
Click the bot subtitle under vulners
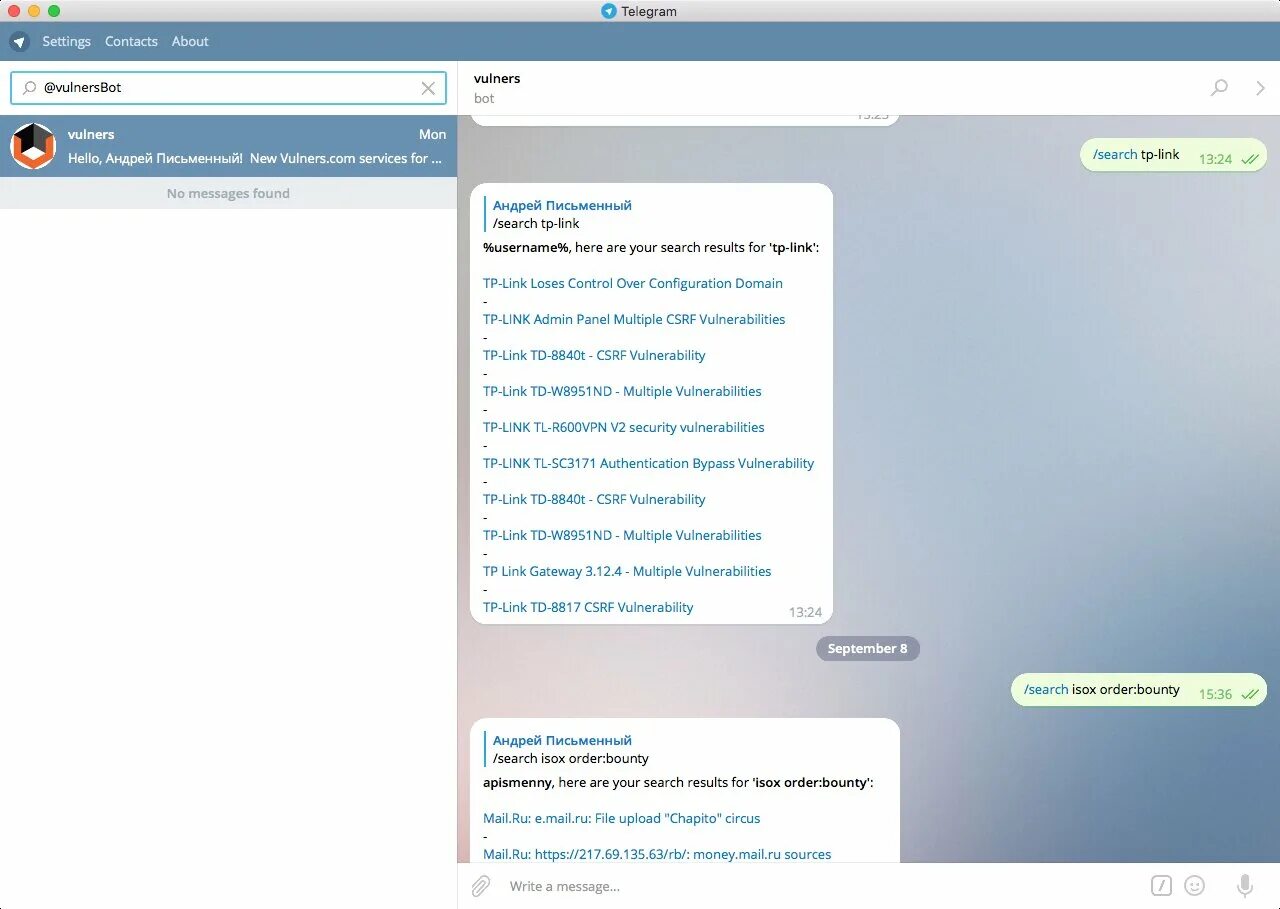(x=484, y=98)
